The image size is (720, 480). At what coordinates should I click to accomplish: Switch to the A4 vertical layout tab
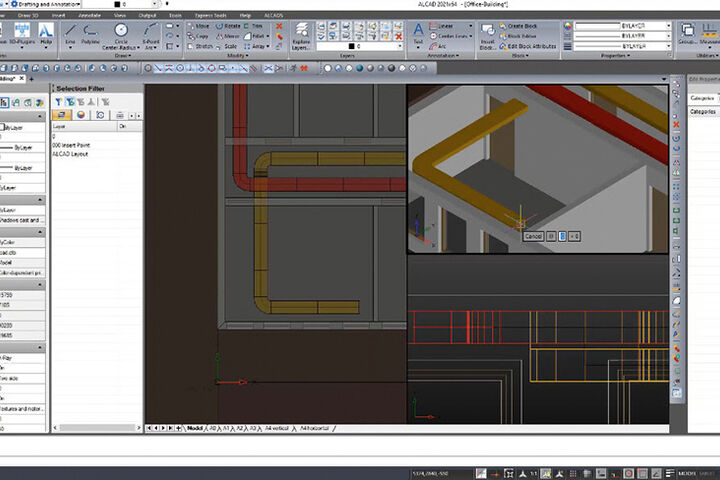coord(276,428)
